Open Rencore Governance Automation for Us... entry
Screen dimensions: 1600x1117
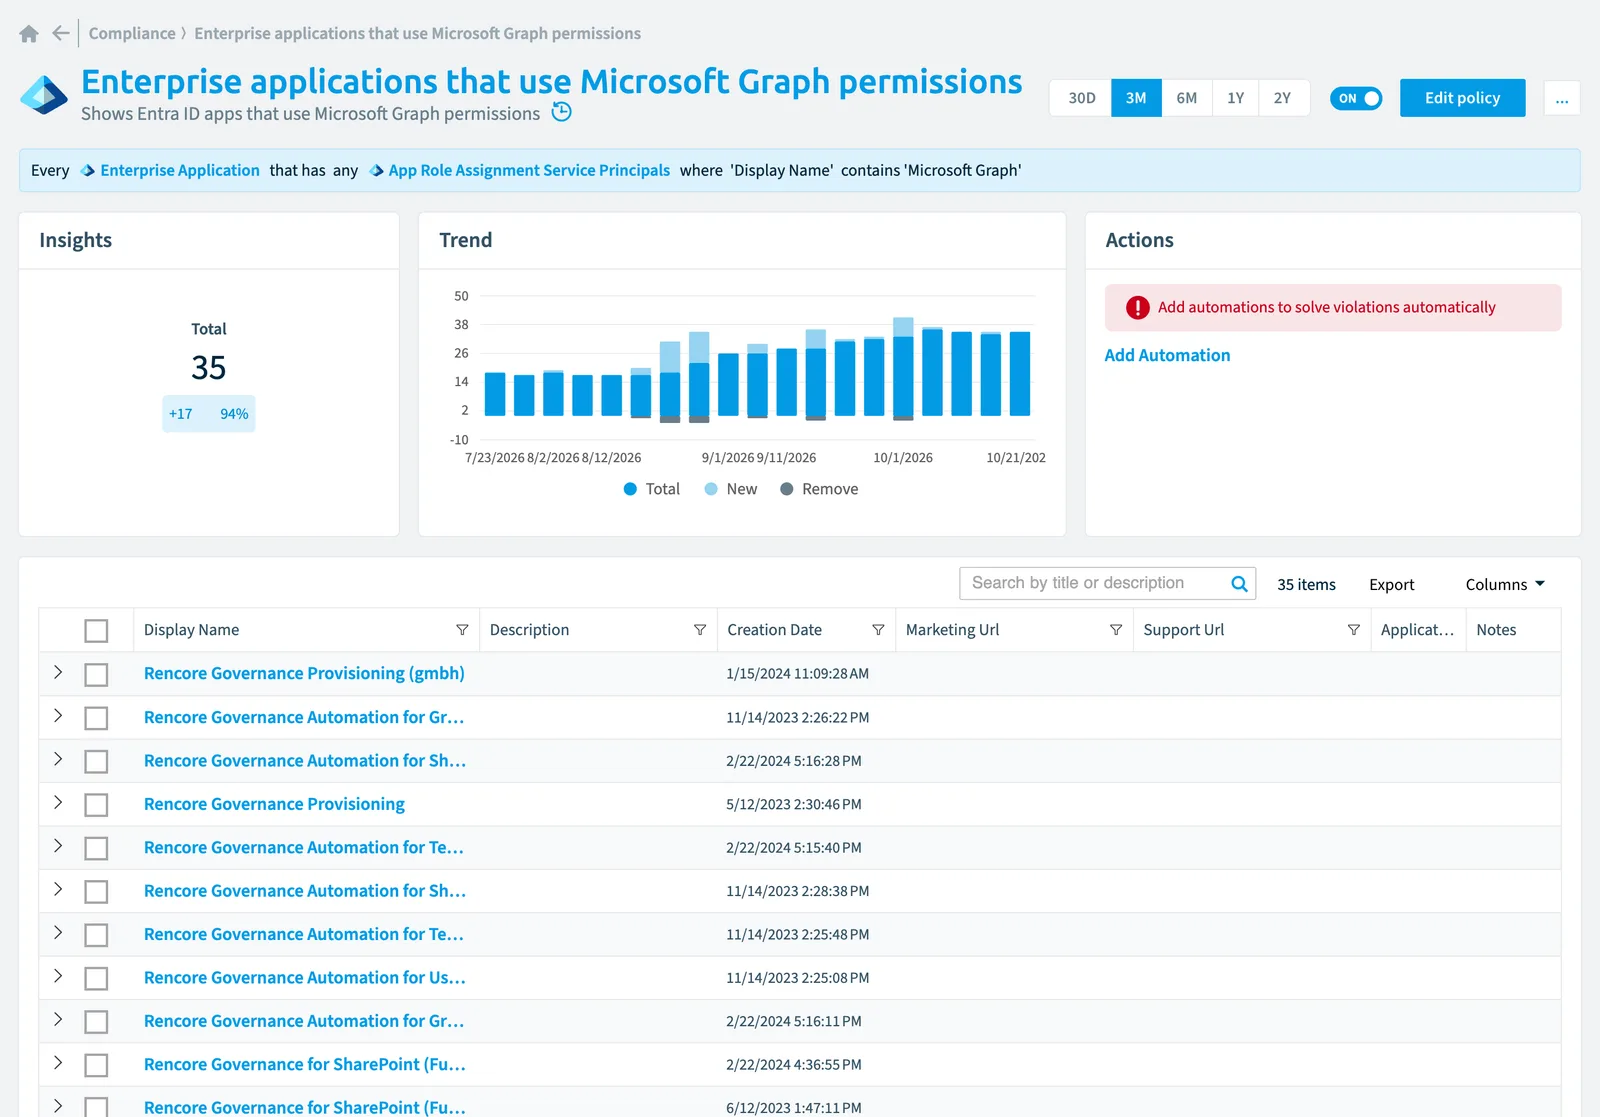point(305,978)
